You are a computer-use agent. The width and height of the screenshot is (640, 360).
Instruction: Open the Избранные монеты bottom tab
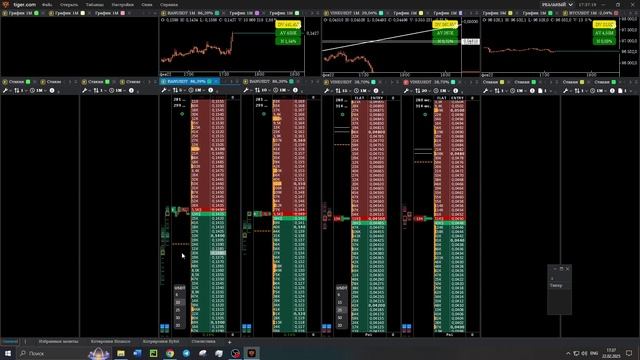click(58, 341)
